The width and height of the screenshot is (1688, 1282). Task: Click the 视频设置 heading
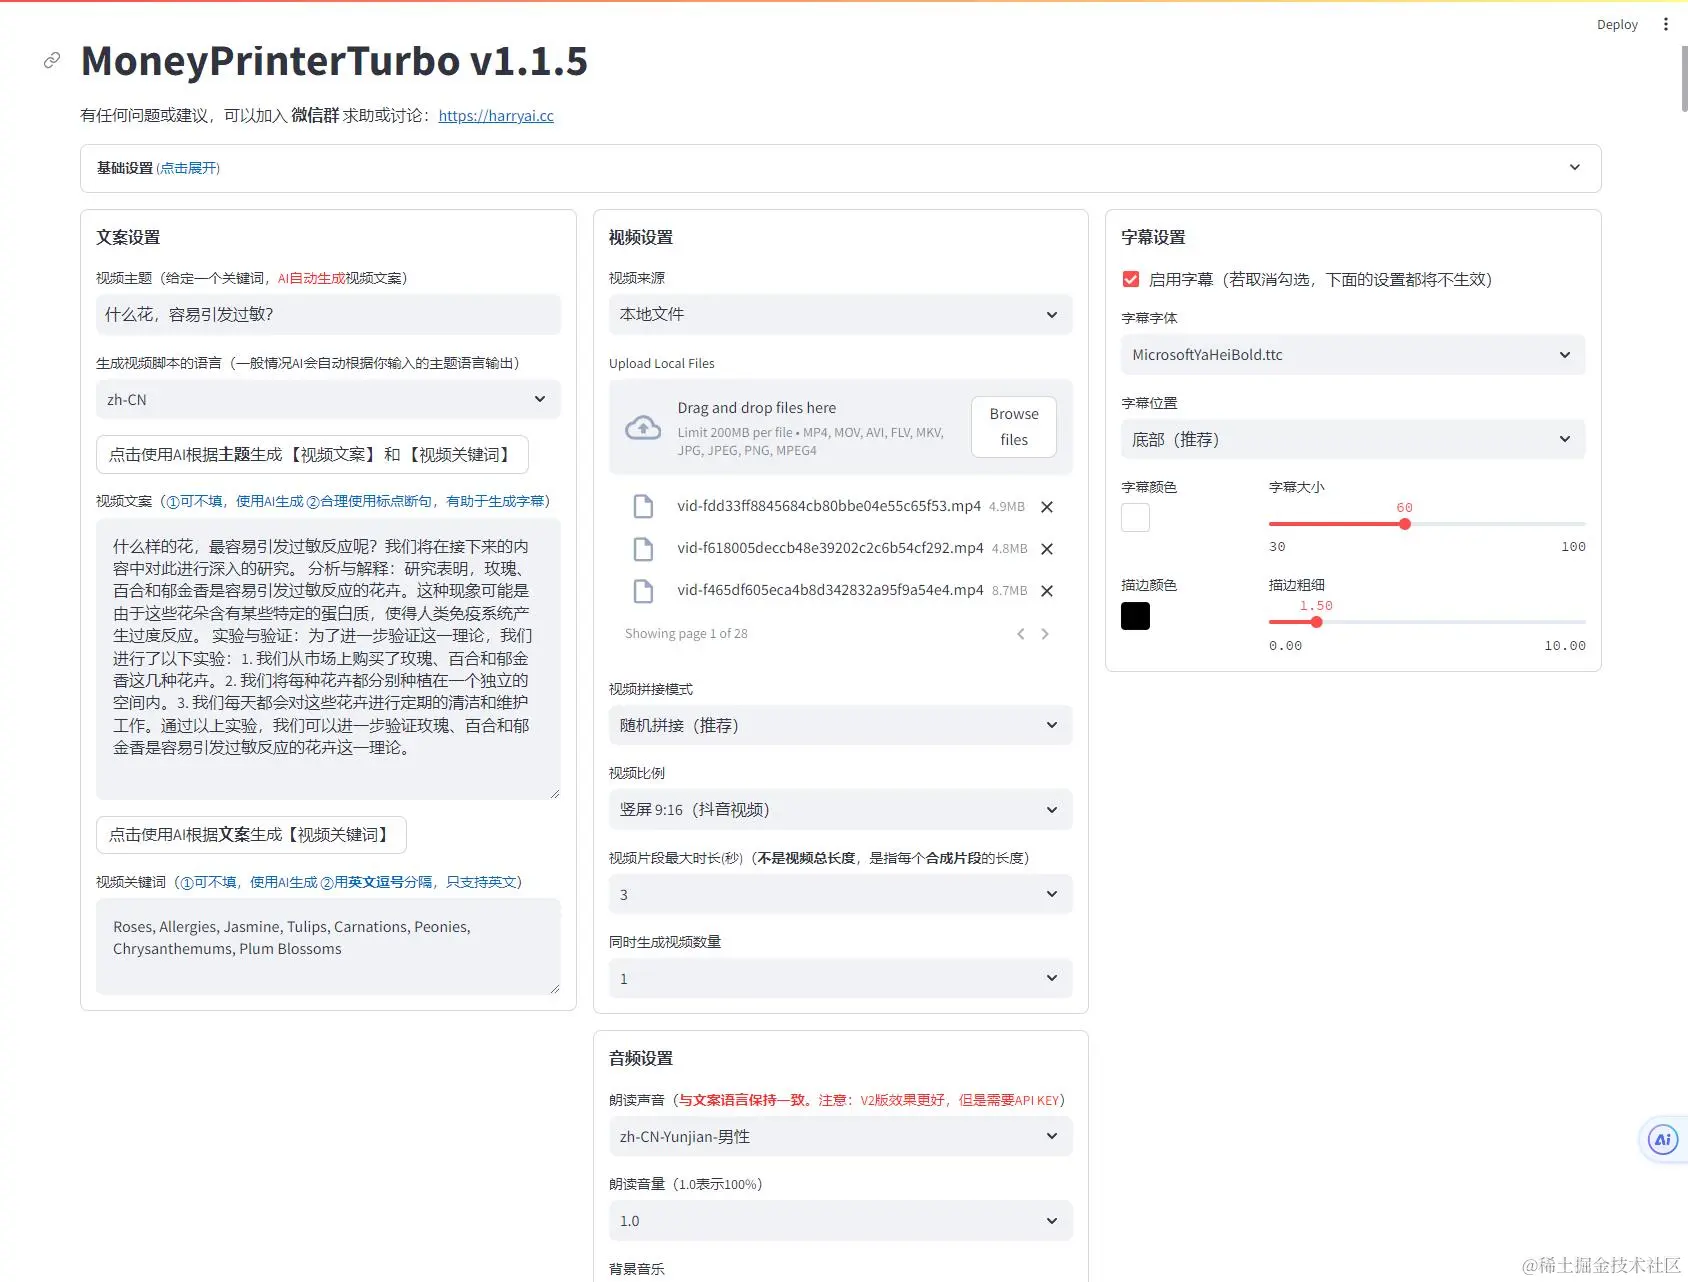[x=641, y=237]
